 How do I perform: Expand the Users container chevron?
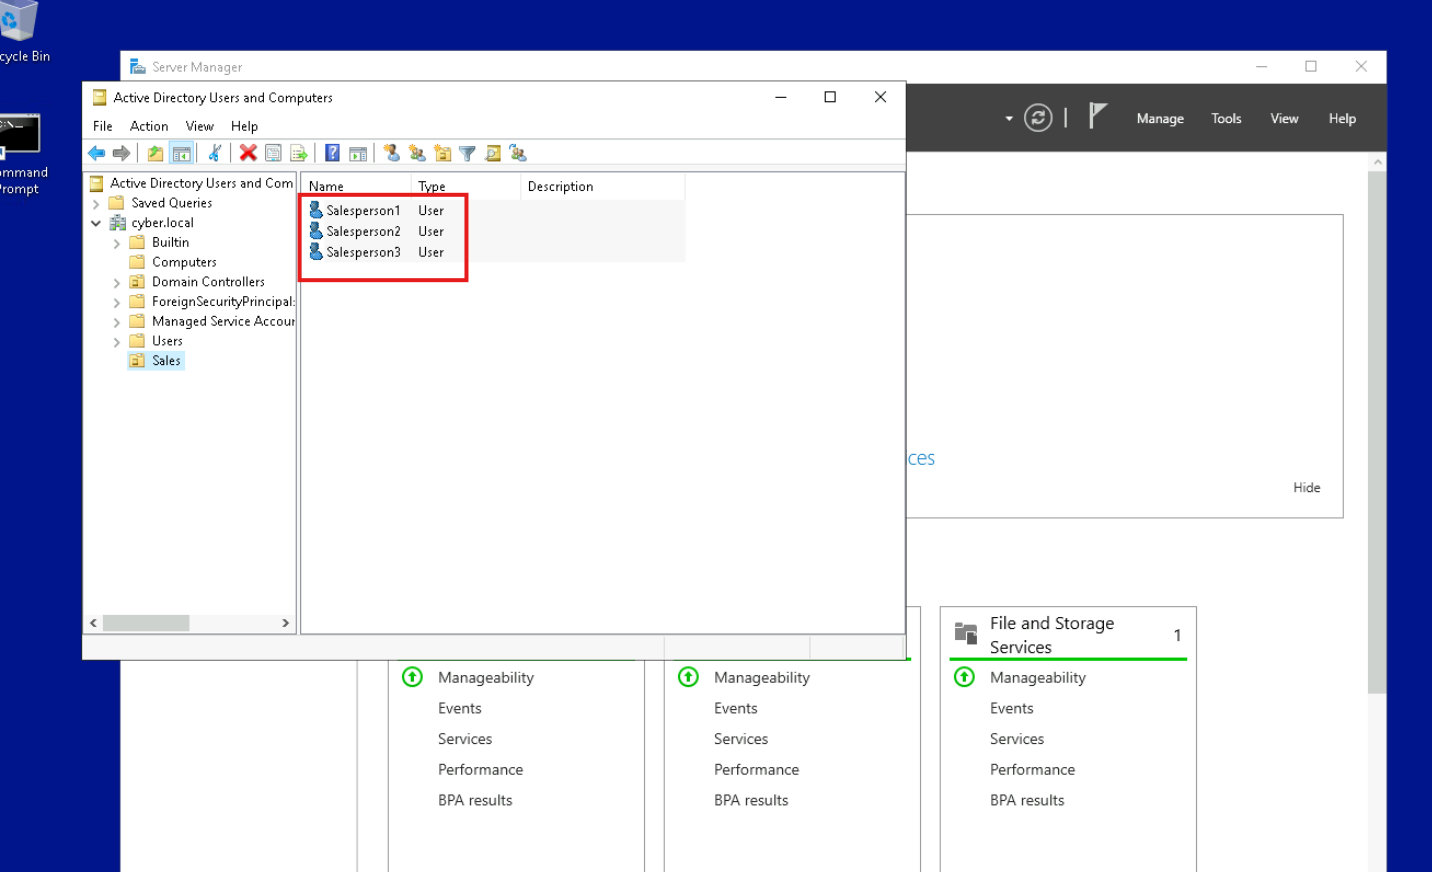[x=117, y=342]
